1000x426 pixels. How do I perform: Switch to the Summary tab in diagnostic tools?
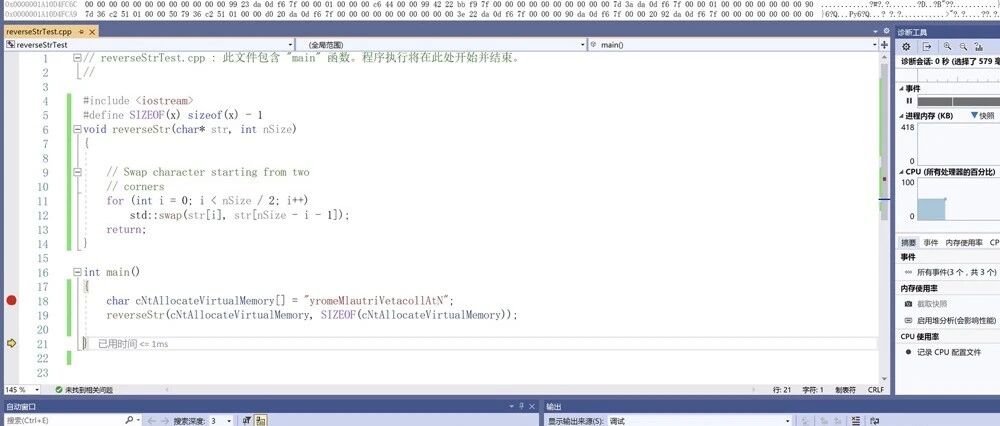point(908,243)
